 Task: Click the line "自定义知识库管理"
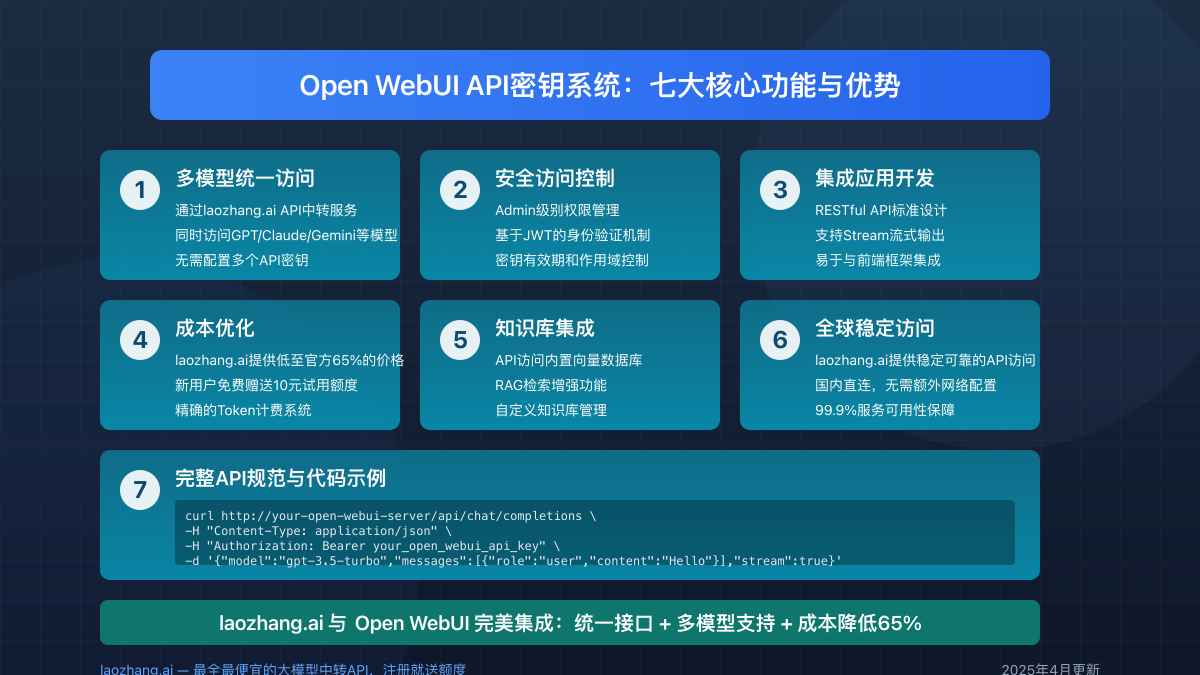point(551,410)
